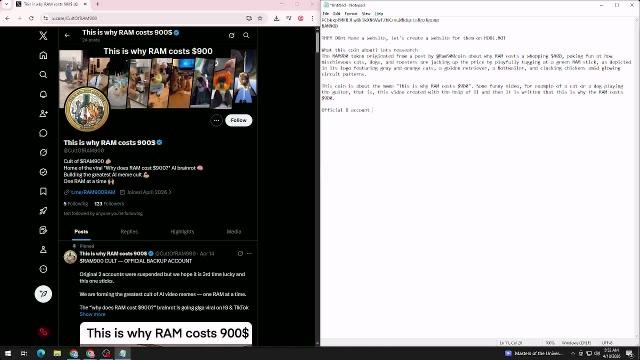Open Notepad File menu
The image size is (640, 360).
[x=326, y=13]
